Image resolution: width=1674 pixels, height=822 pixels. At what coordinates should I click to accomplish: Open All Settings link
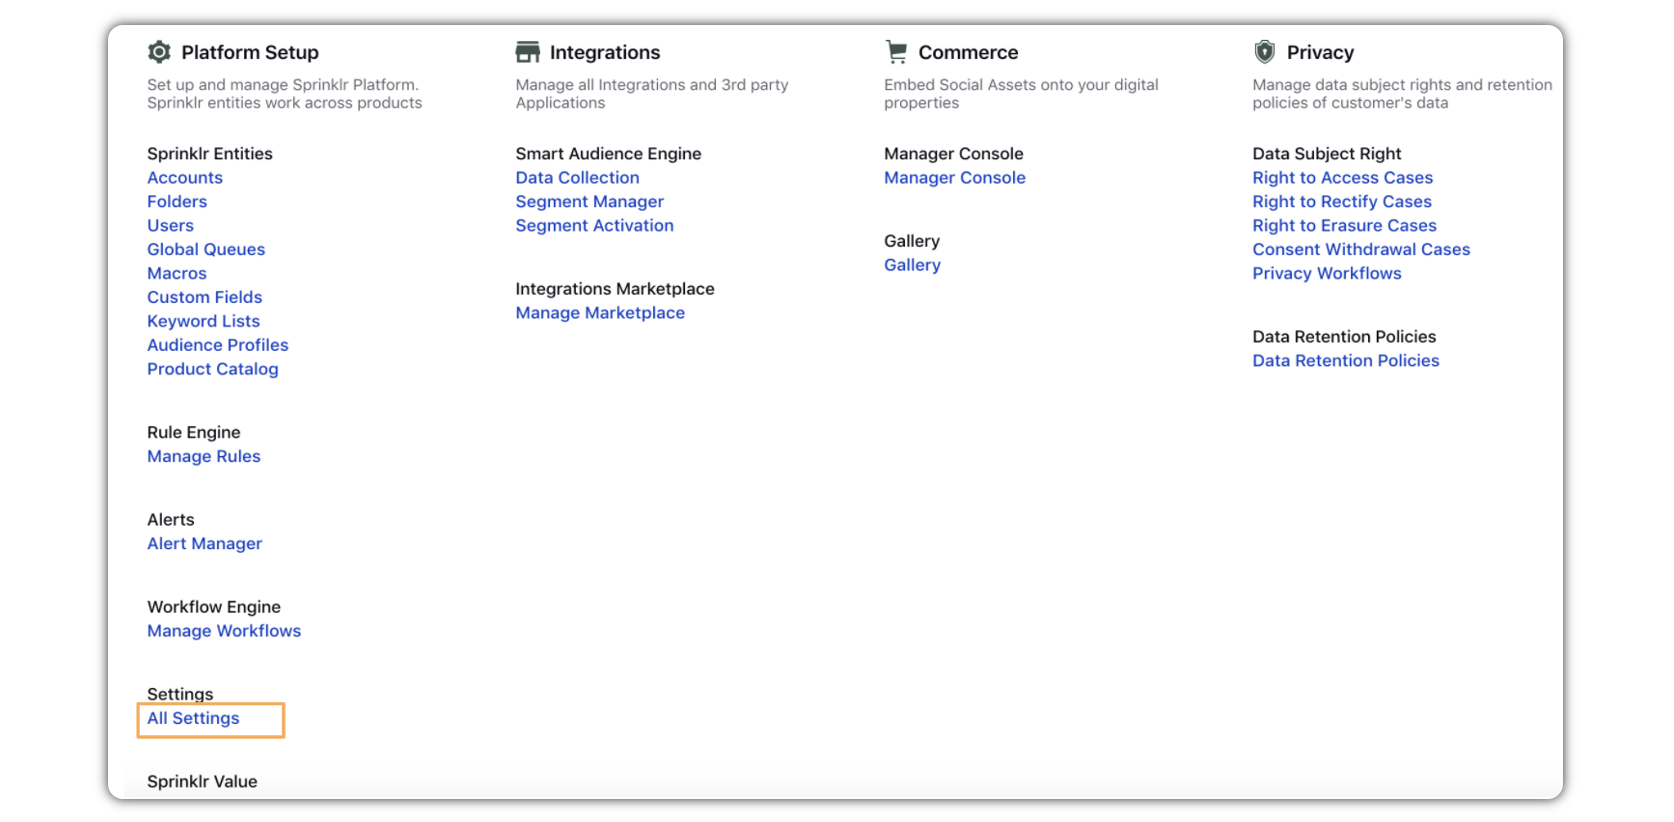(193, 719)
